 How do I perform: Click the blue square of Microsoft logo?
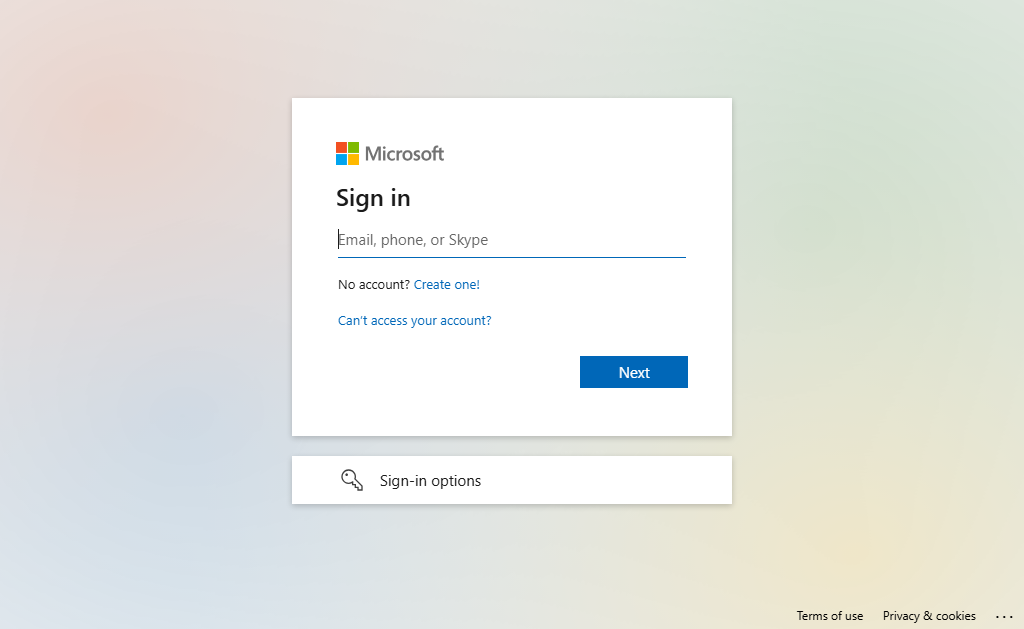tap(341, 159)
